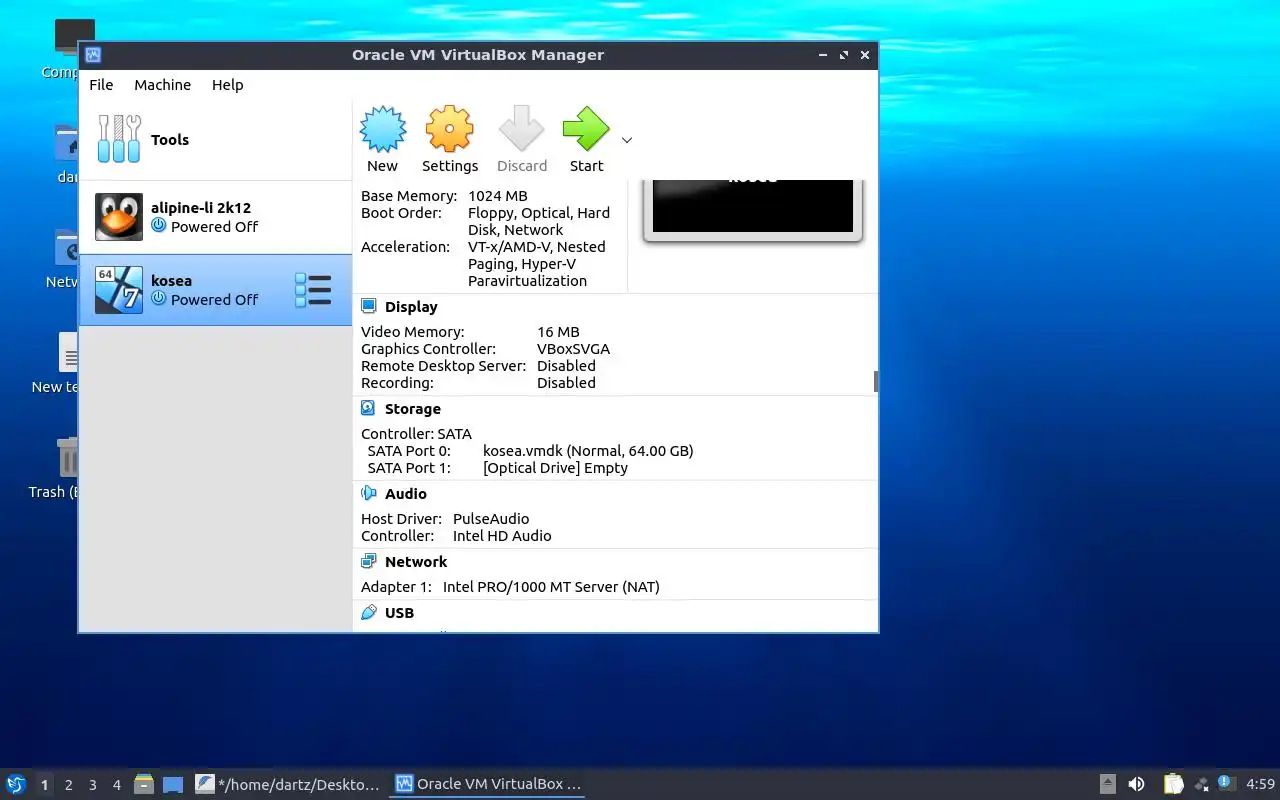Open the kosea machine tools menu button
Image resolution: width=1280 pixels, height=800 pixels.
tap(313, 290)
